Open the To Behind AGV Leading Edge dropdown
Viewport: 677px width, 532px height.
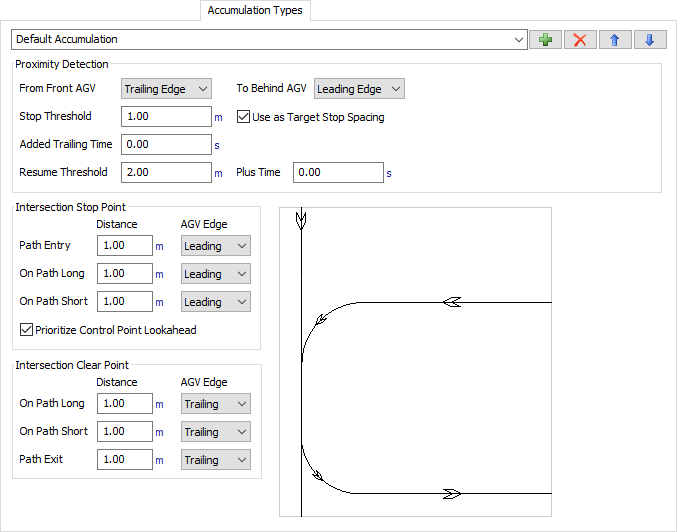(359, 89)
